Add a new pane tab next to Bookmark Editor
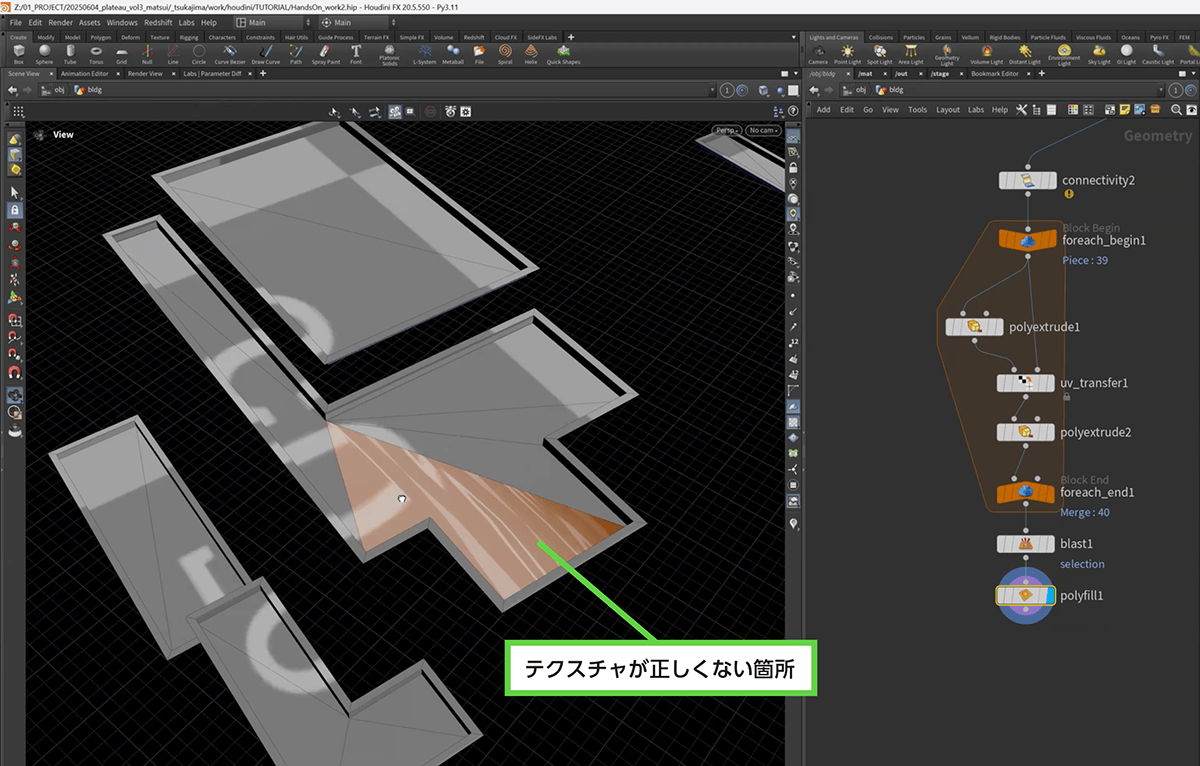 [1040, 73]
